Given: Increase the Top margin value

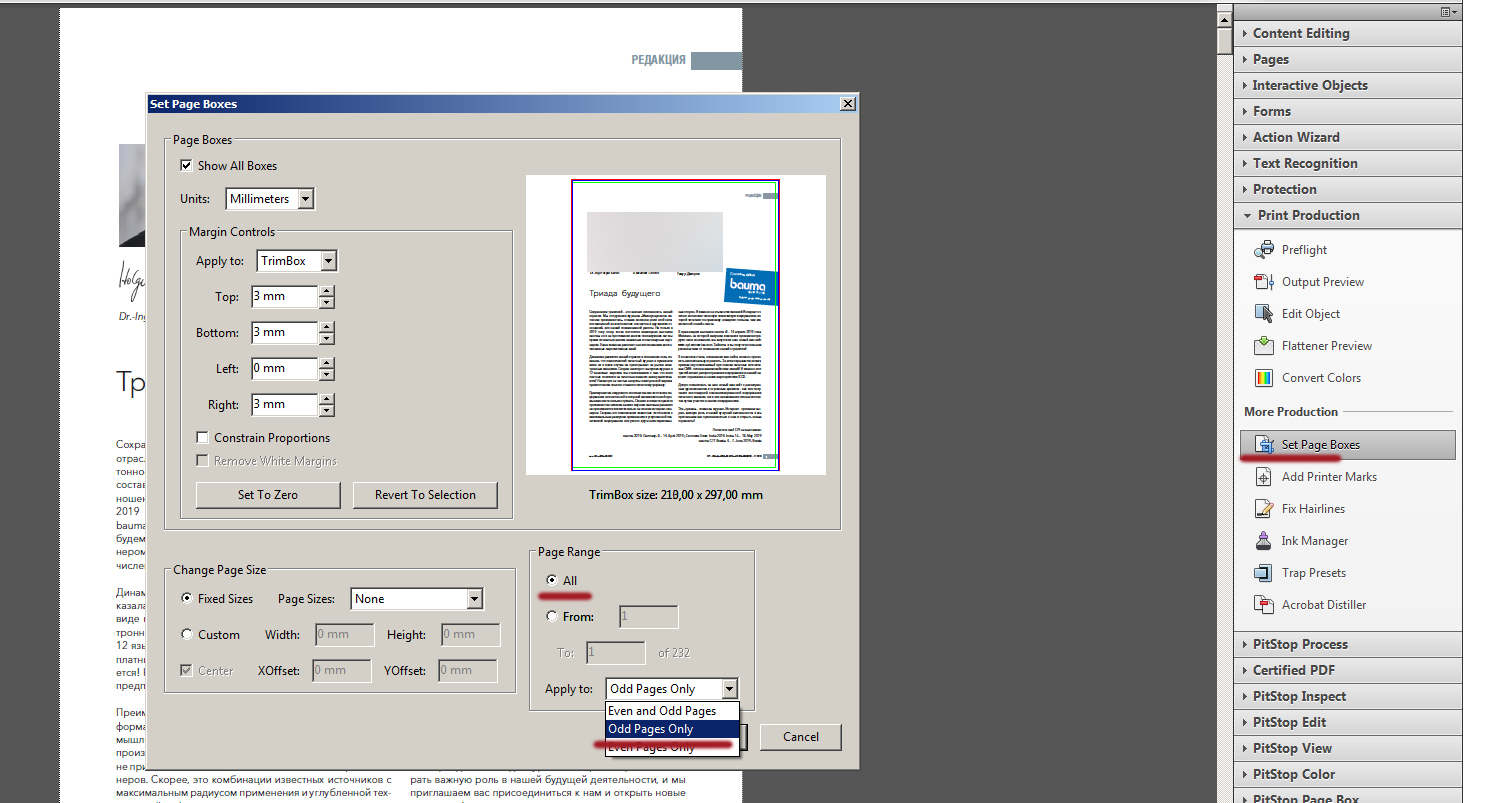Looking at the screenshot, I should click(x=326, y=291).
